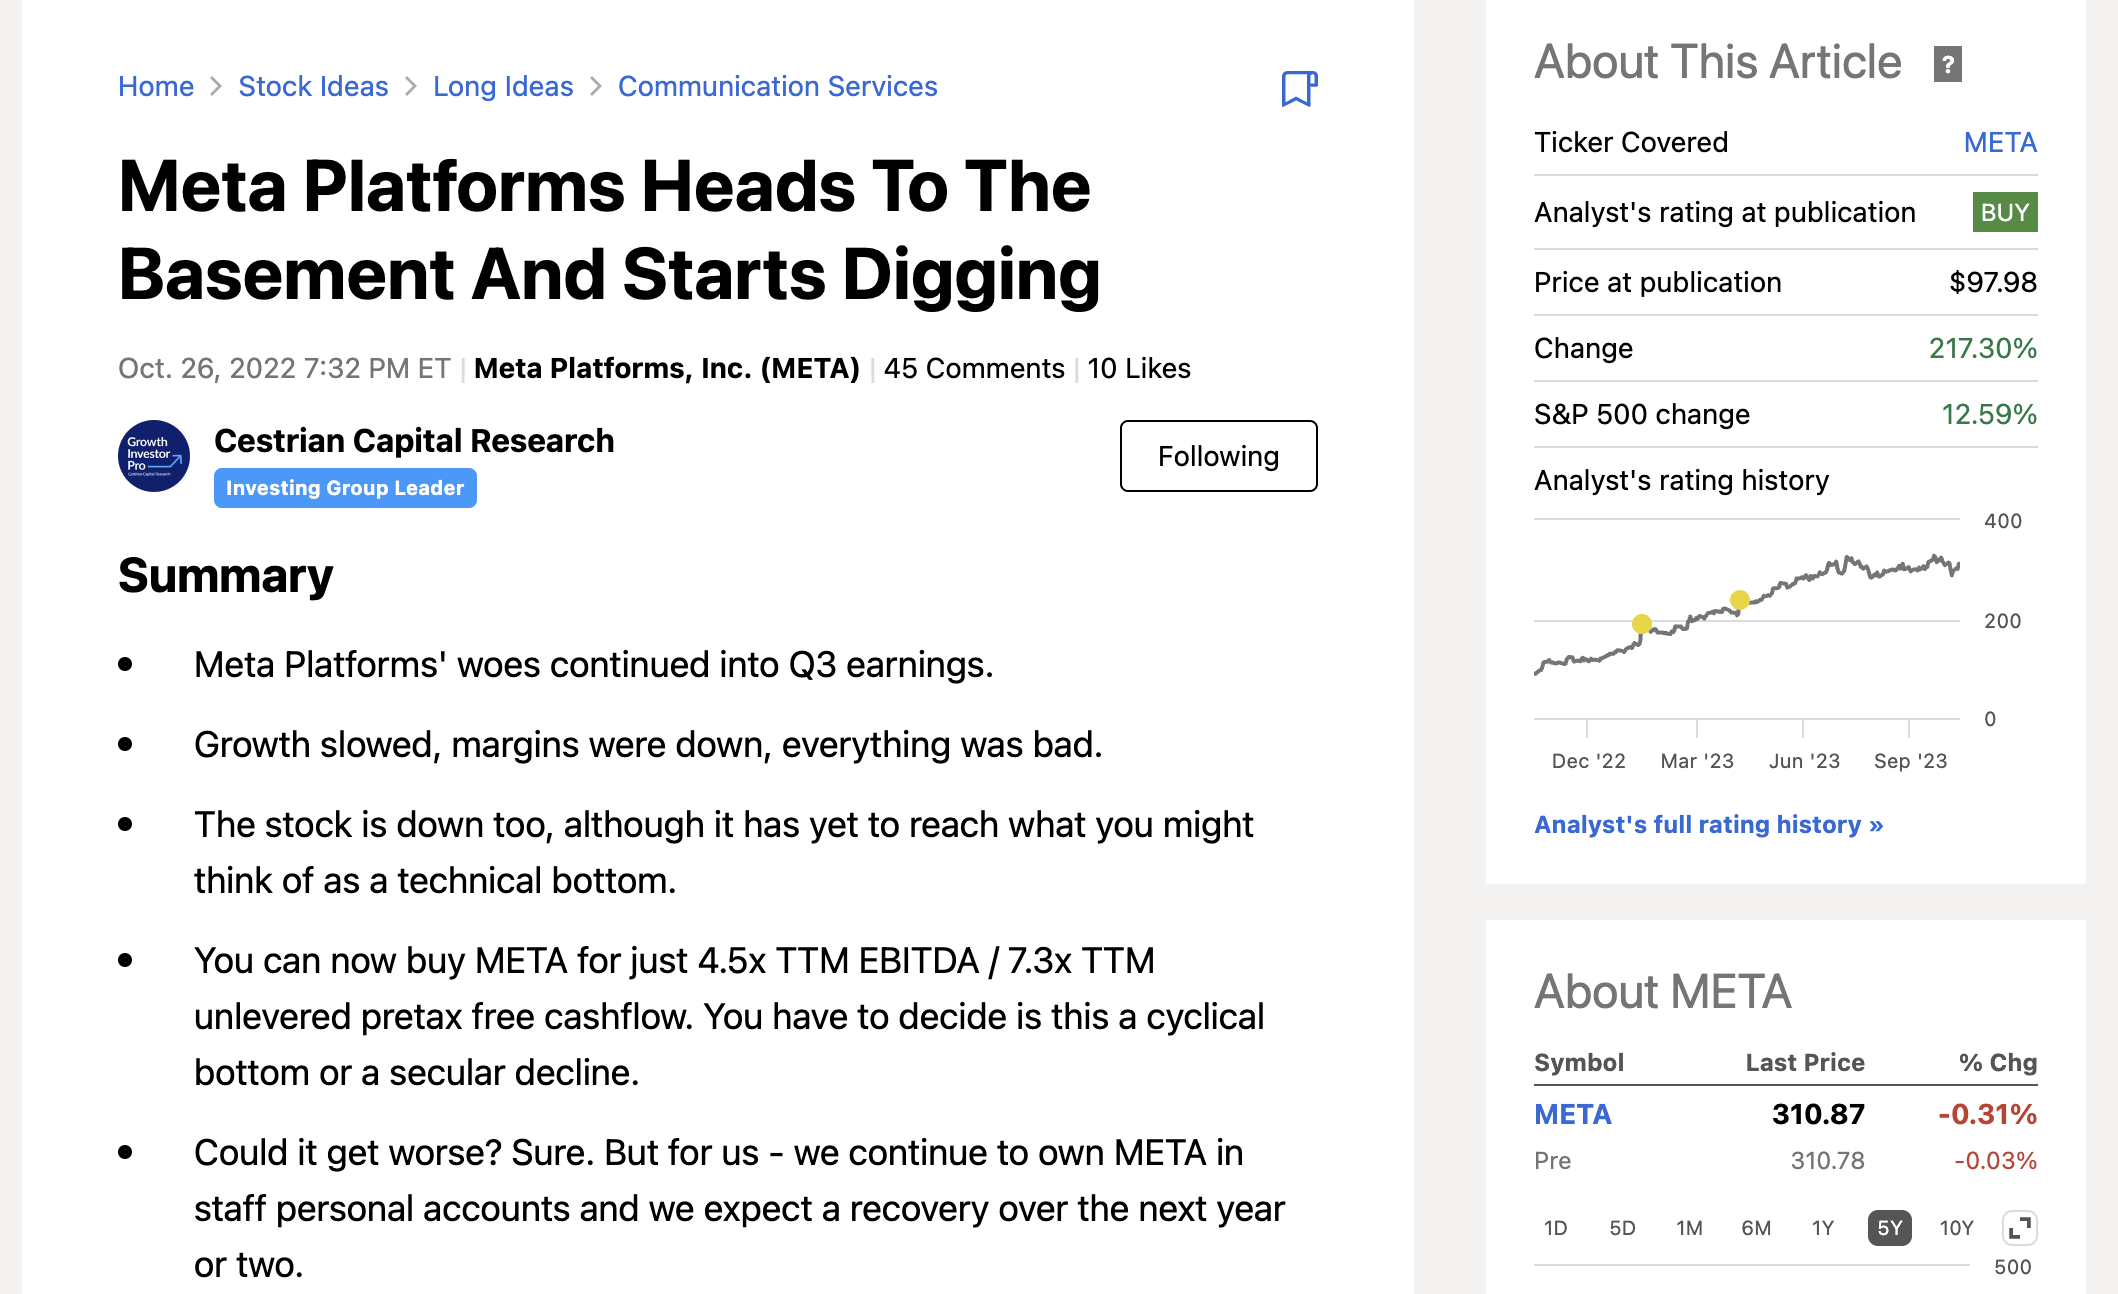Switch chart to 1D range
The image size is (2118, 1294).
click(1555, 1228)
